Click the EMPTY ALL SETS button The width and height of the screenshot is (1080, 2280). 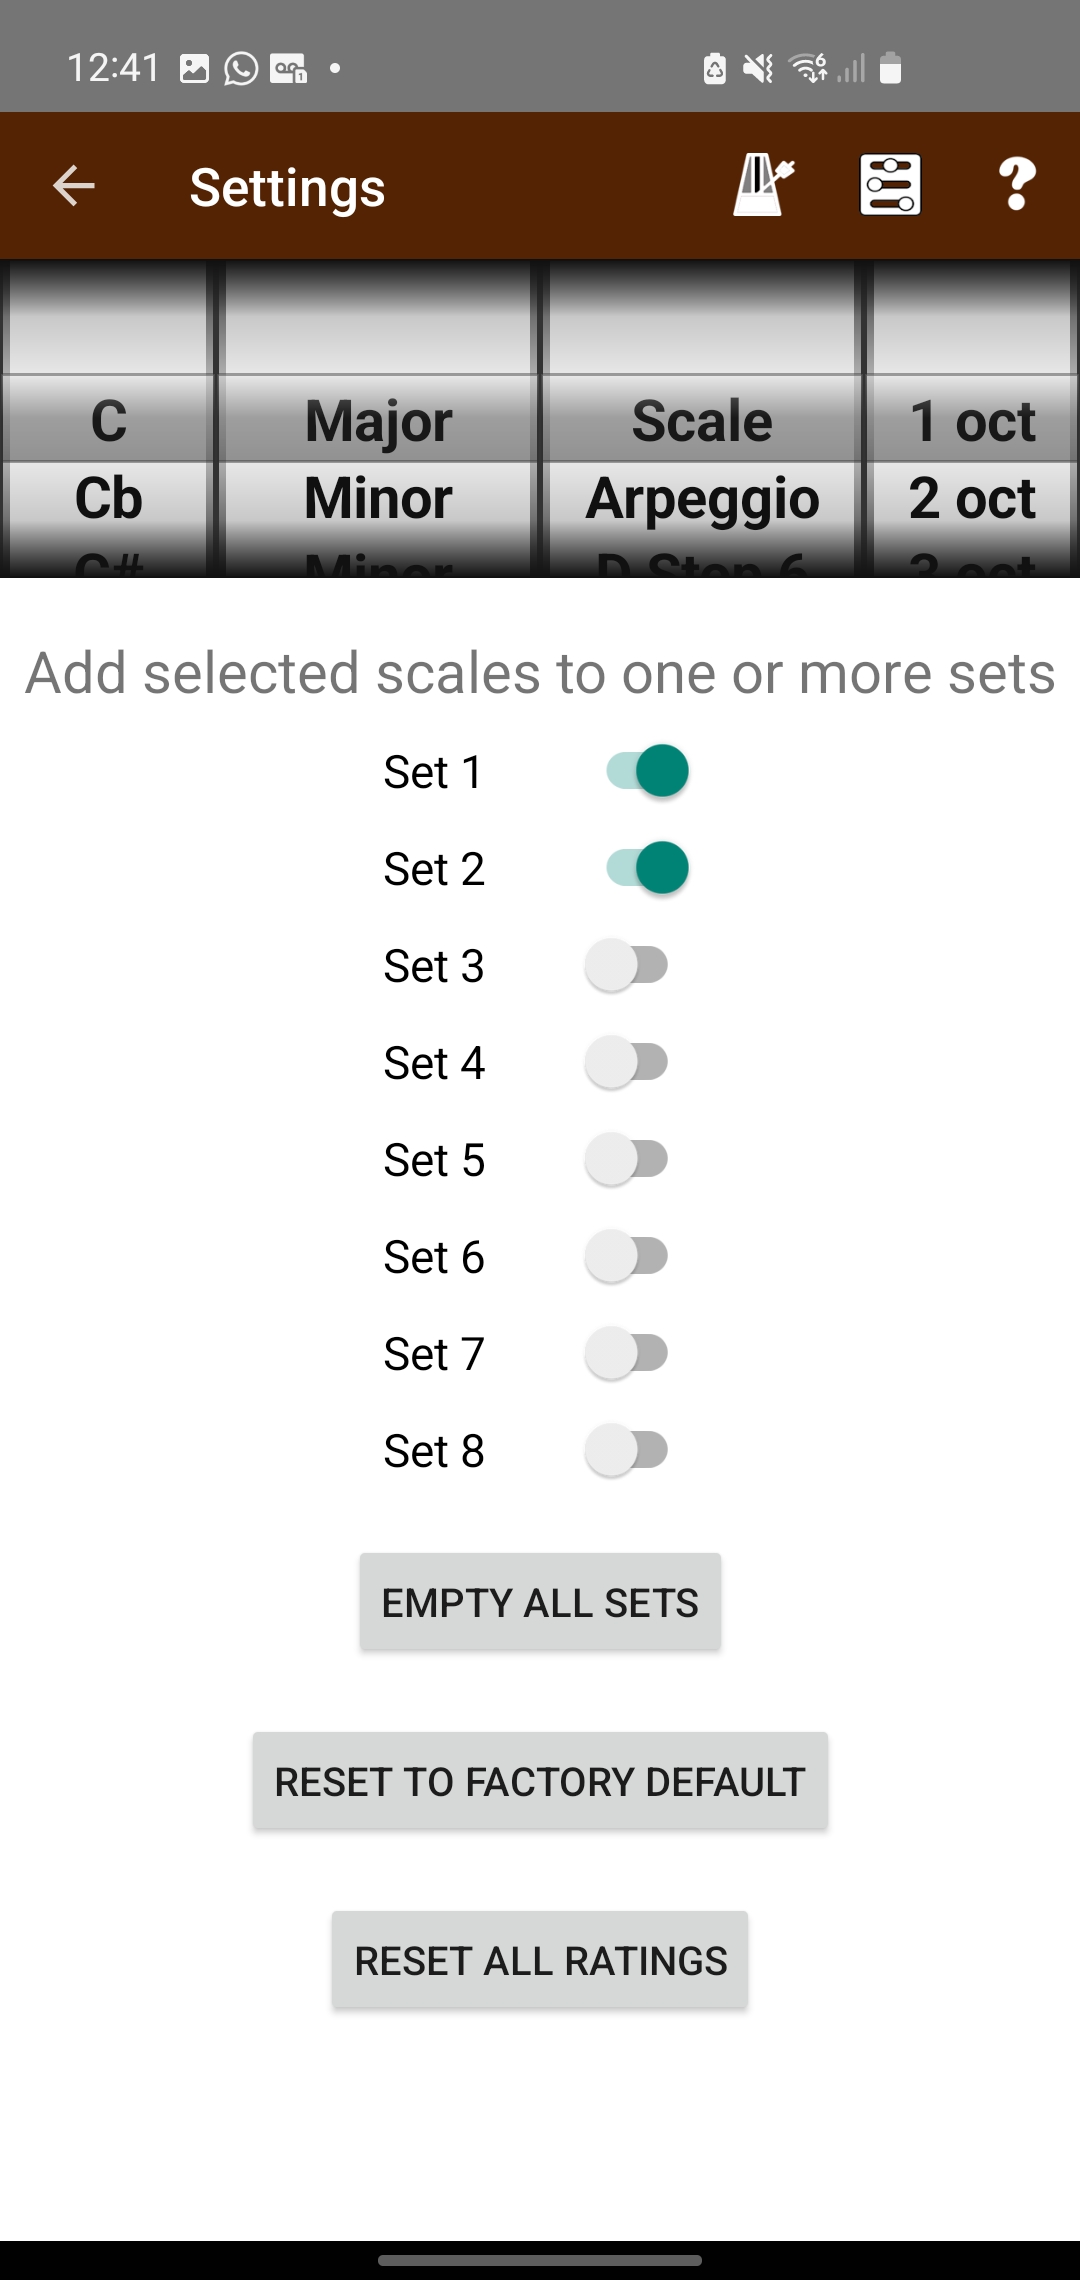pos(540,1602)
